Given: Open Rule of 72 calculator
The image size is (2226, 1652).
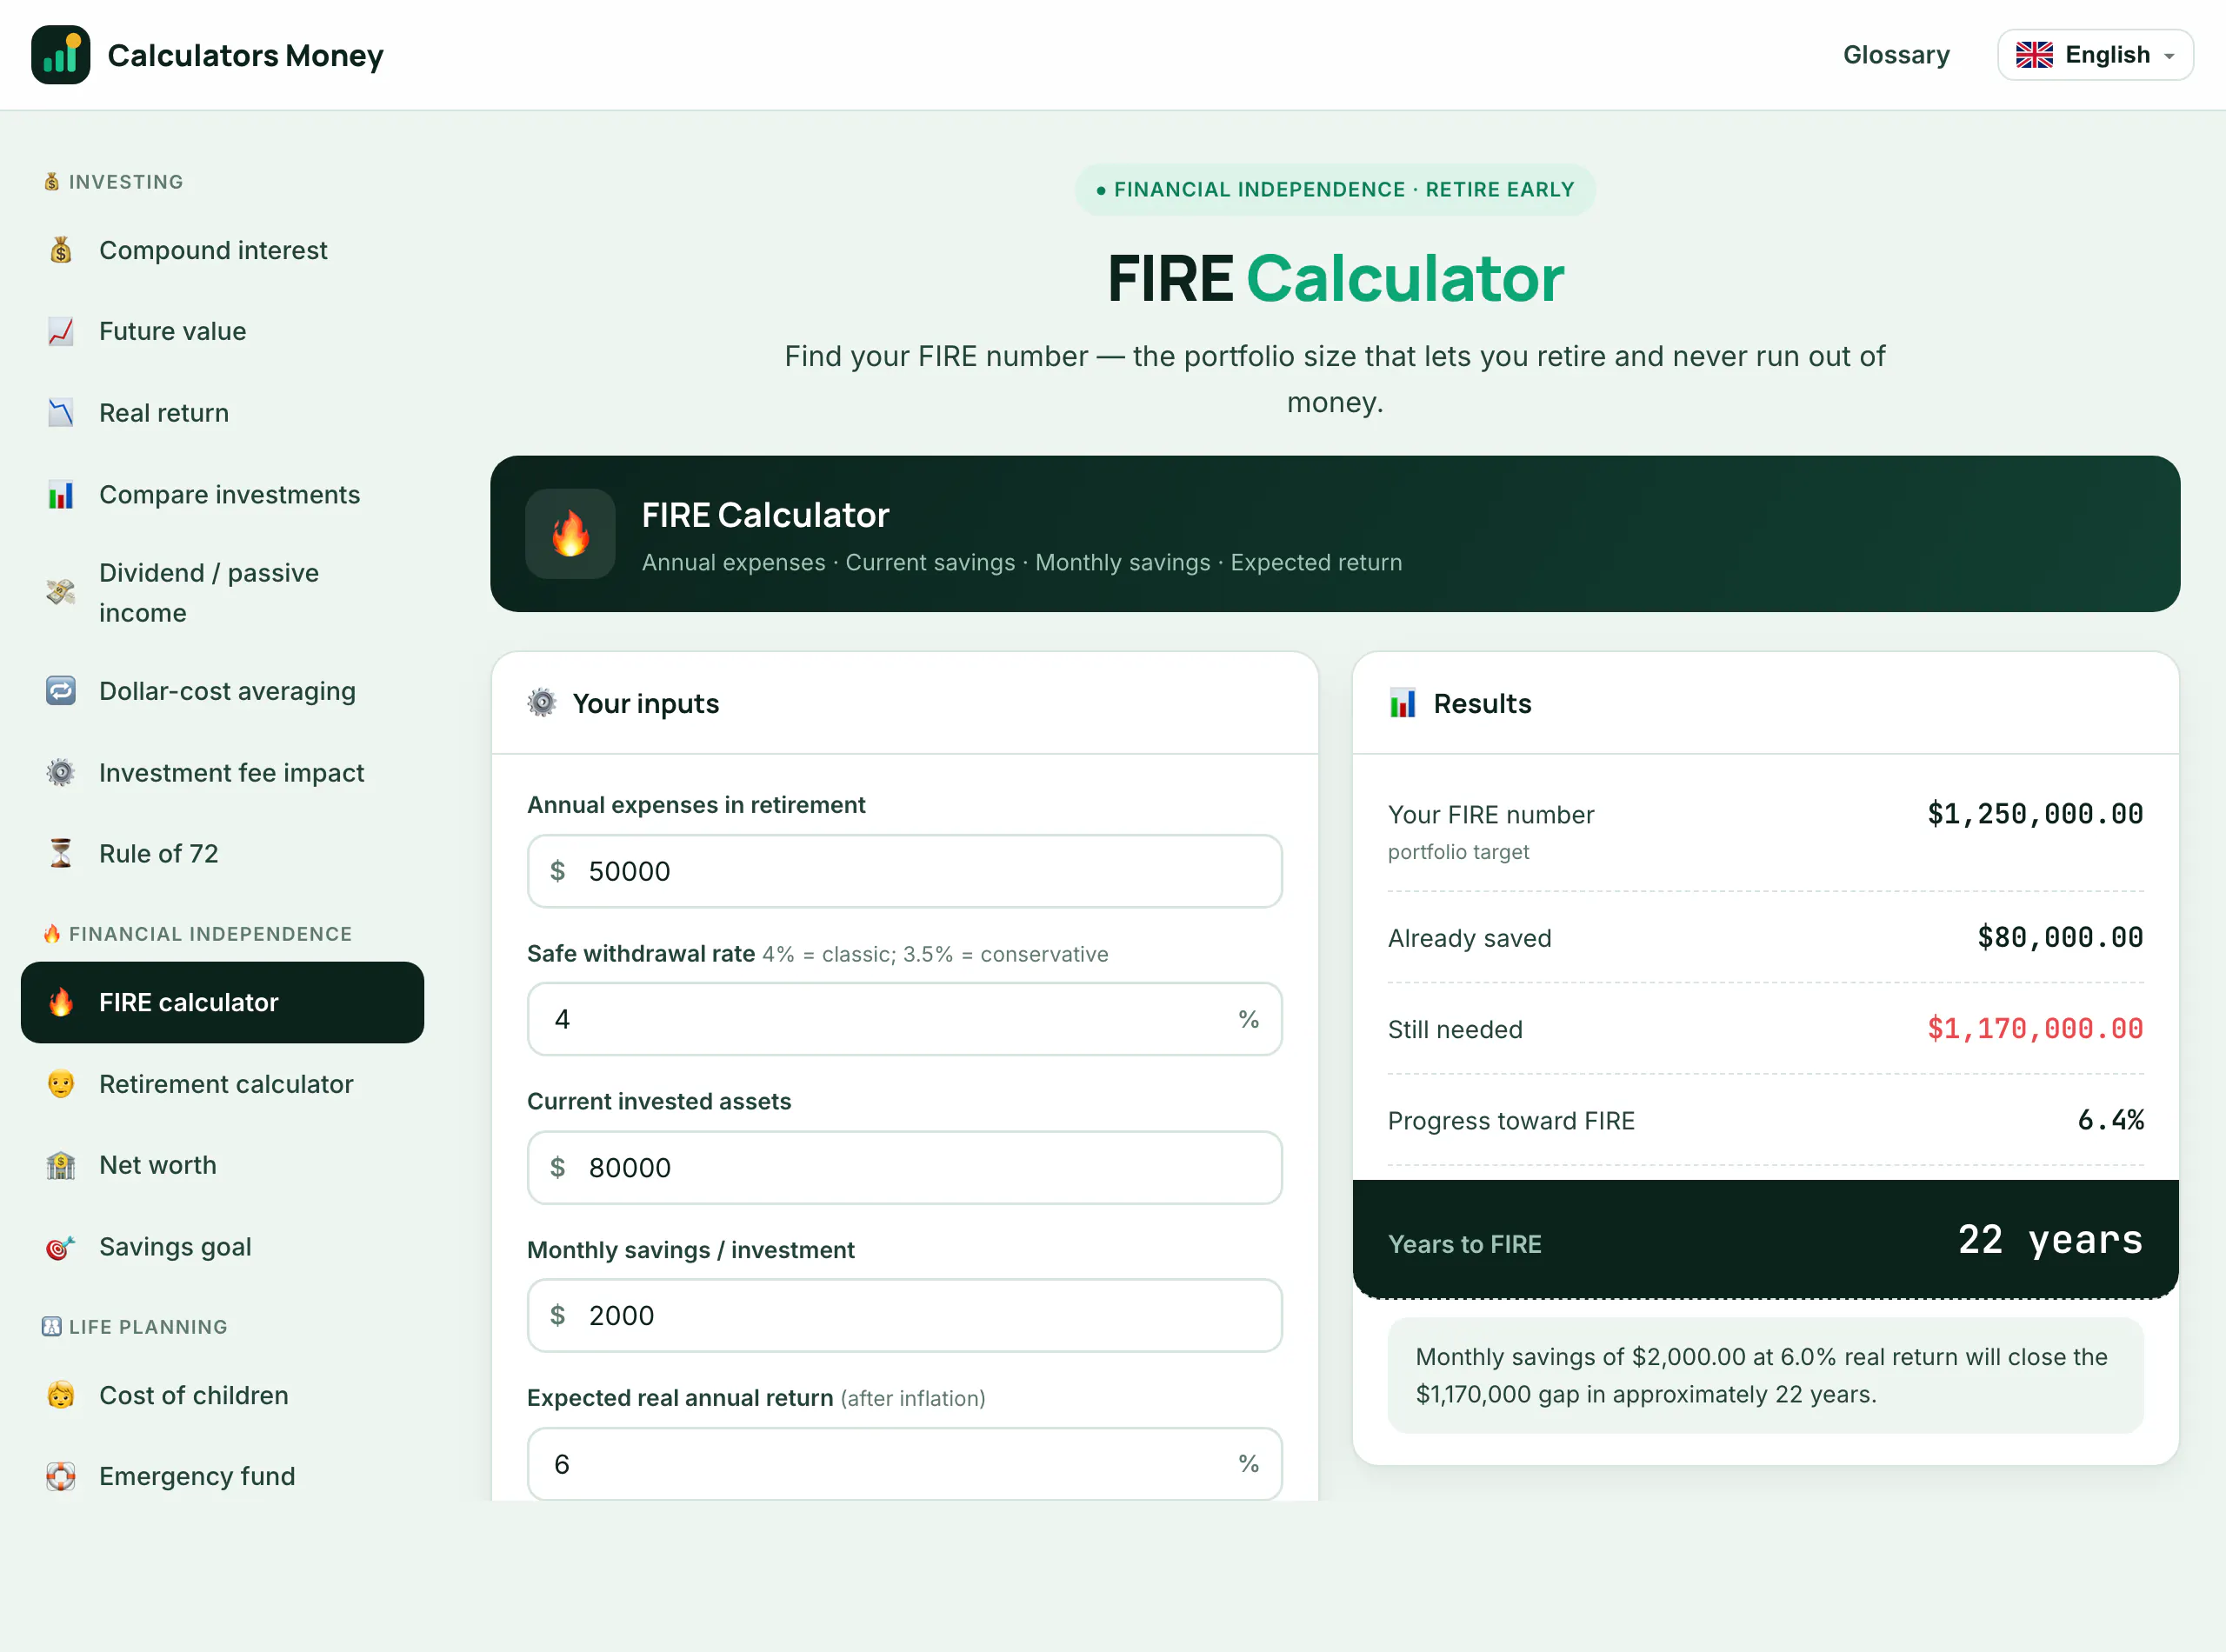Looking at the screenshot, I should [x=222, y=854].
